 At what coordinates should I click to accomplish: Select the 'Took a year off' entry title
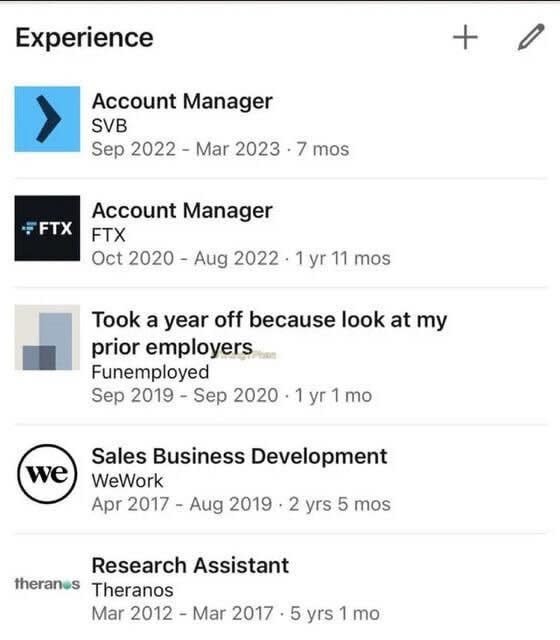tap(269, 333)
